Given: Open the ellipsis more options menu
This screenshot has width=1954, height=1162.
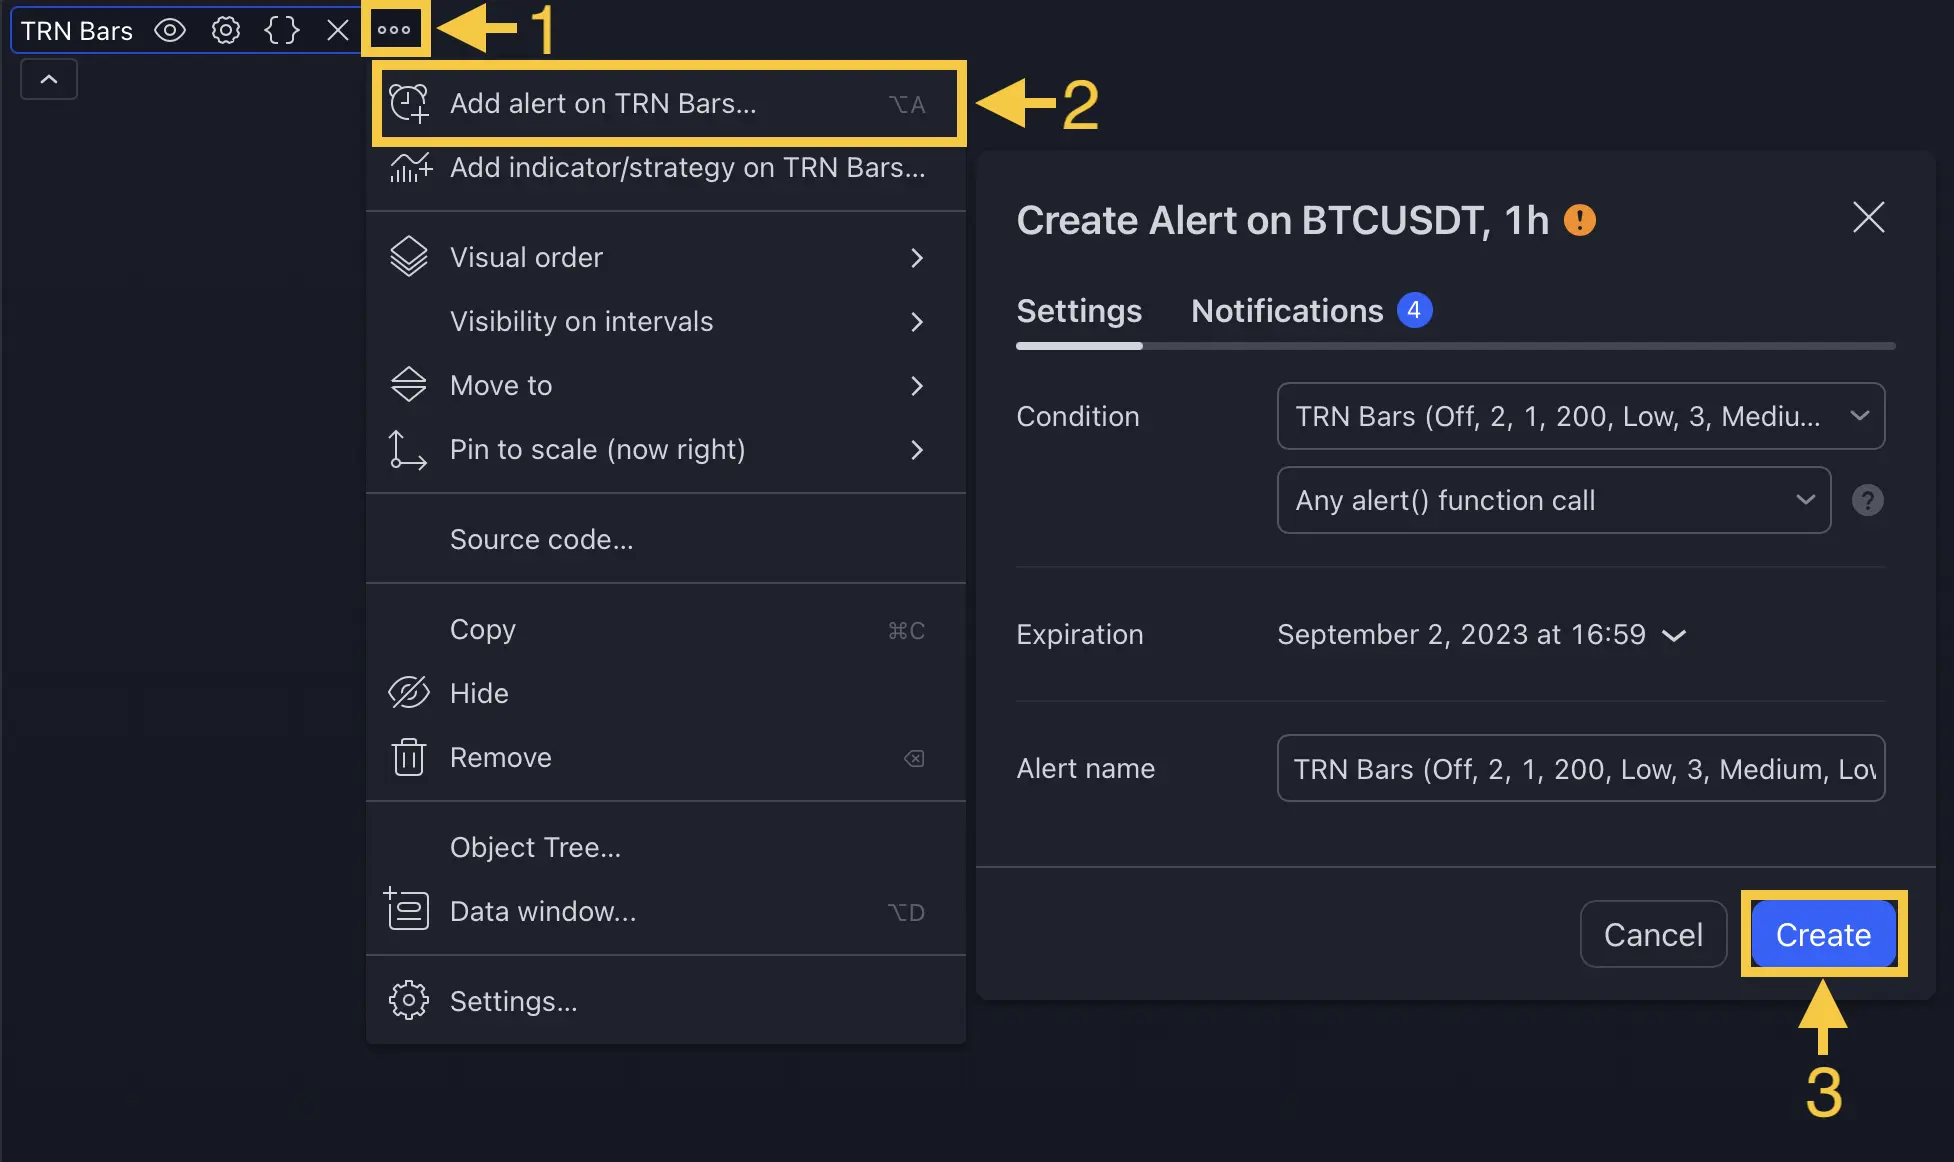Looking at the screenshot, I should (x=394, y=28).
